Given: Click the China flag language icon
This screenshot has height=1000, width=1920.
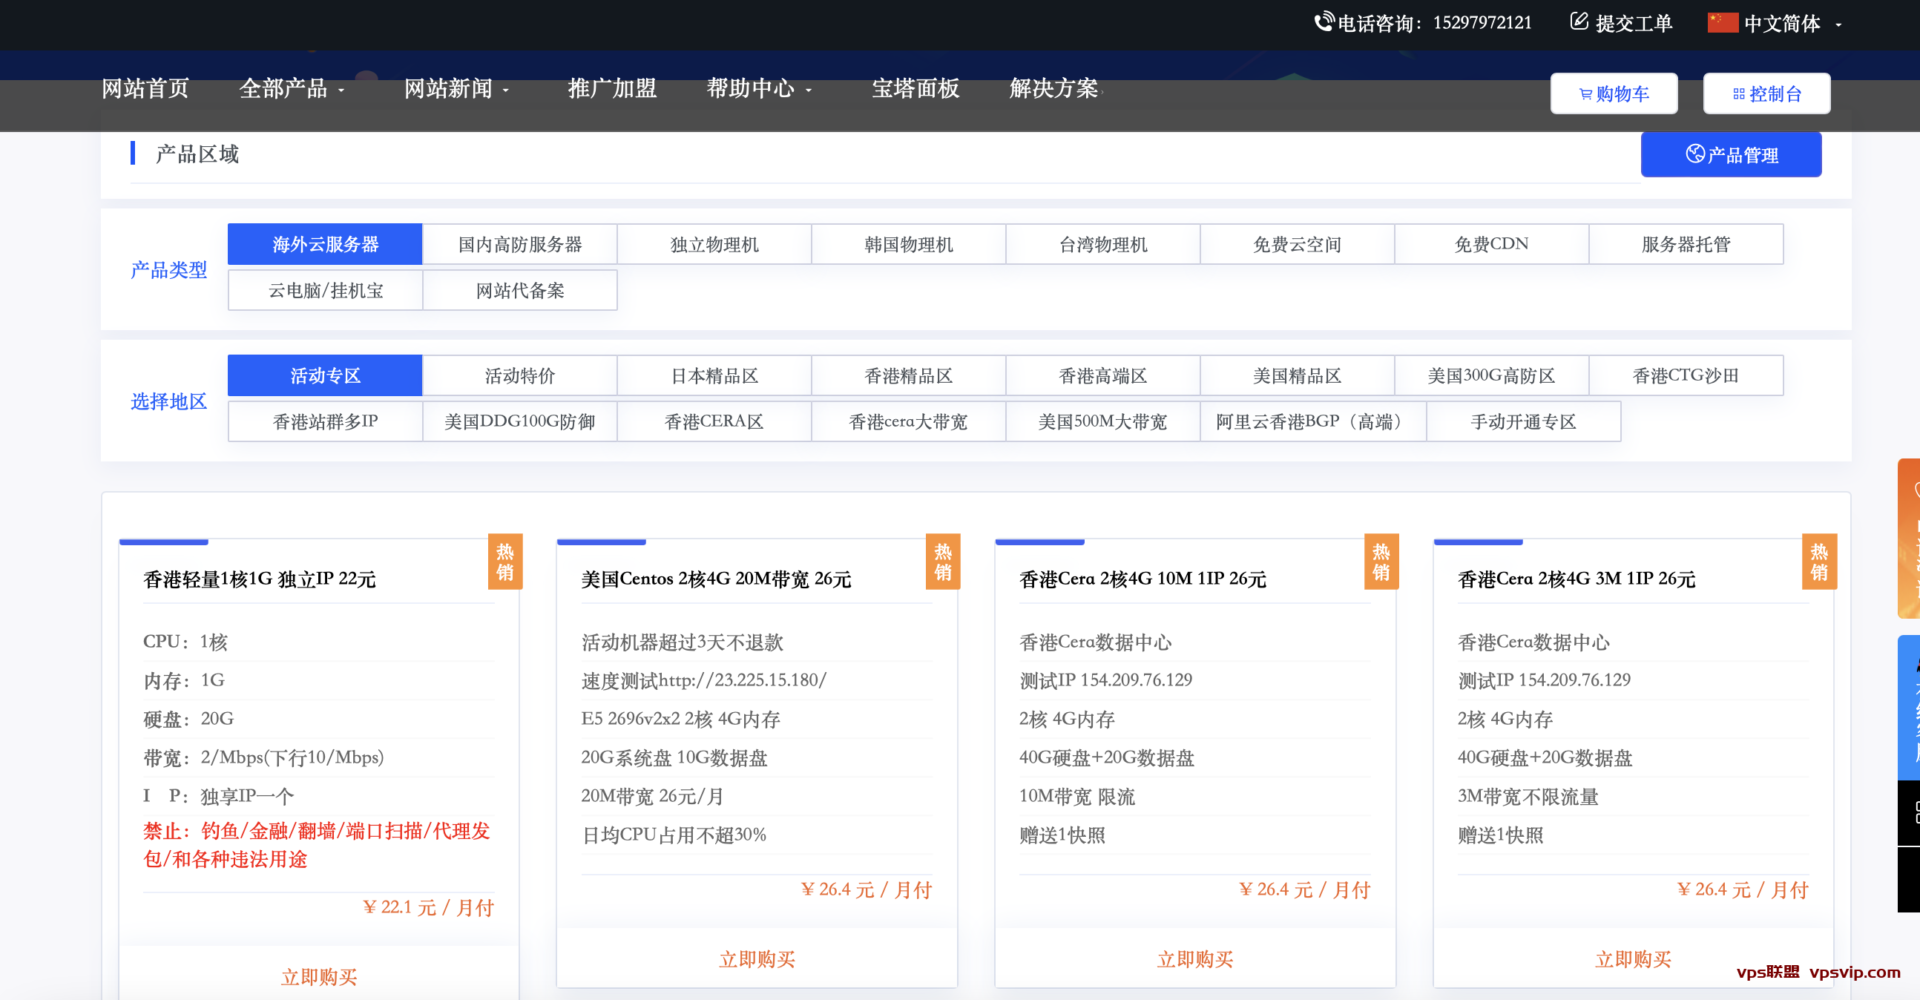Looking at the screenshot, I should pos(1723,22).
